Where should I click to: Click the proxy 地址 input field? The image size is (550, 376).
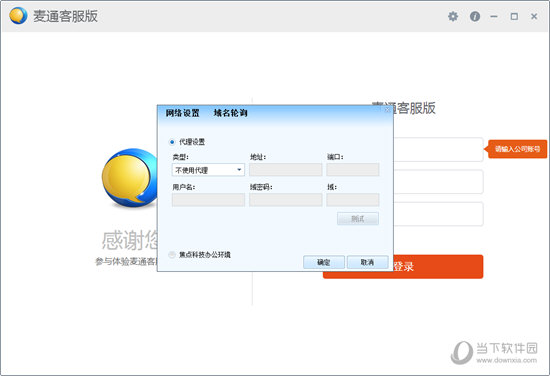coord(286,170)
